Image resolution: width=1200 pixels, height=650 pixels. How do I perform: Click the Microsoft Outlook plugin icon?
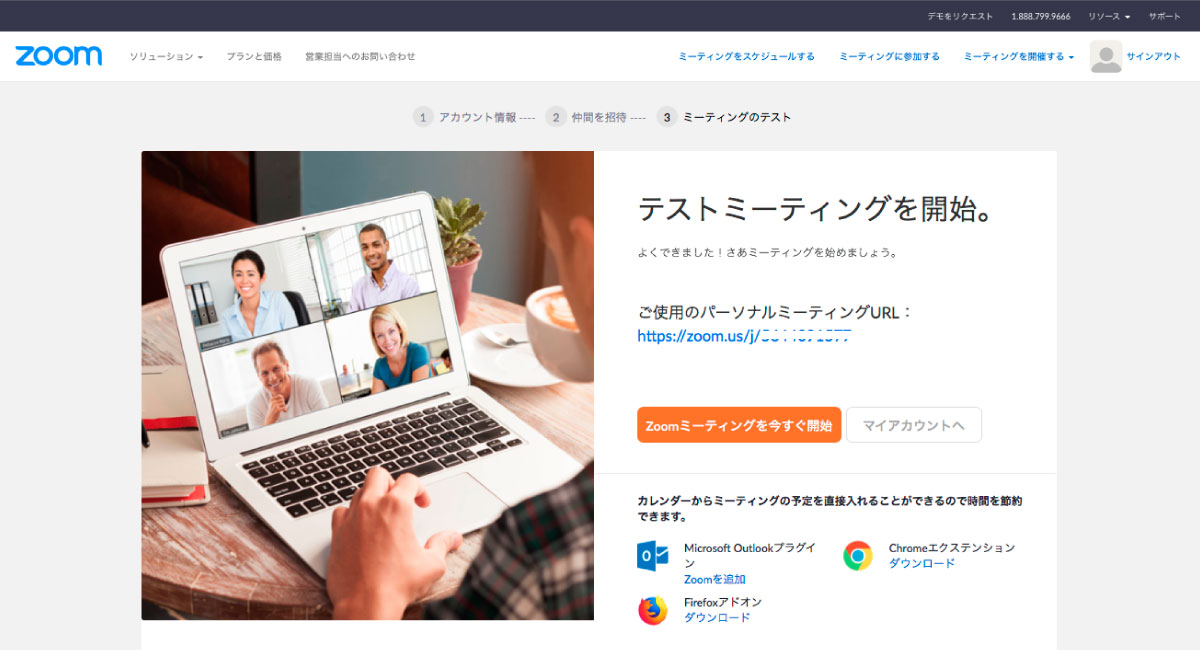pyautogui.click(x=653, y=555)
